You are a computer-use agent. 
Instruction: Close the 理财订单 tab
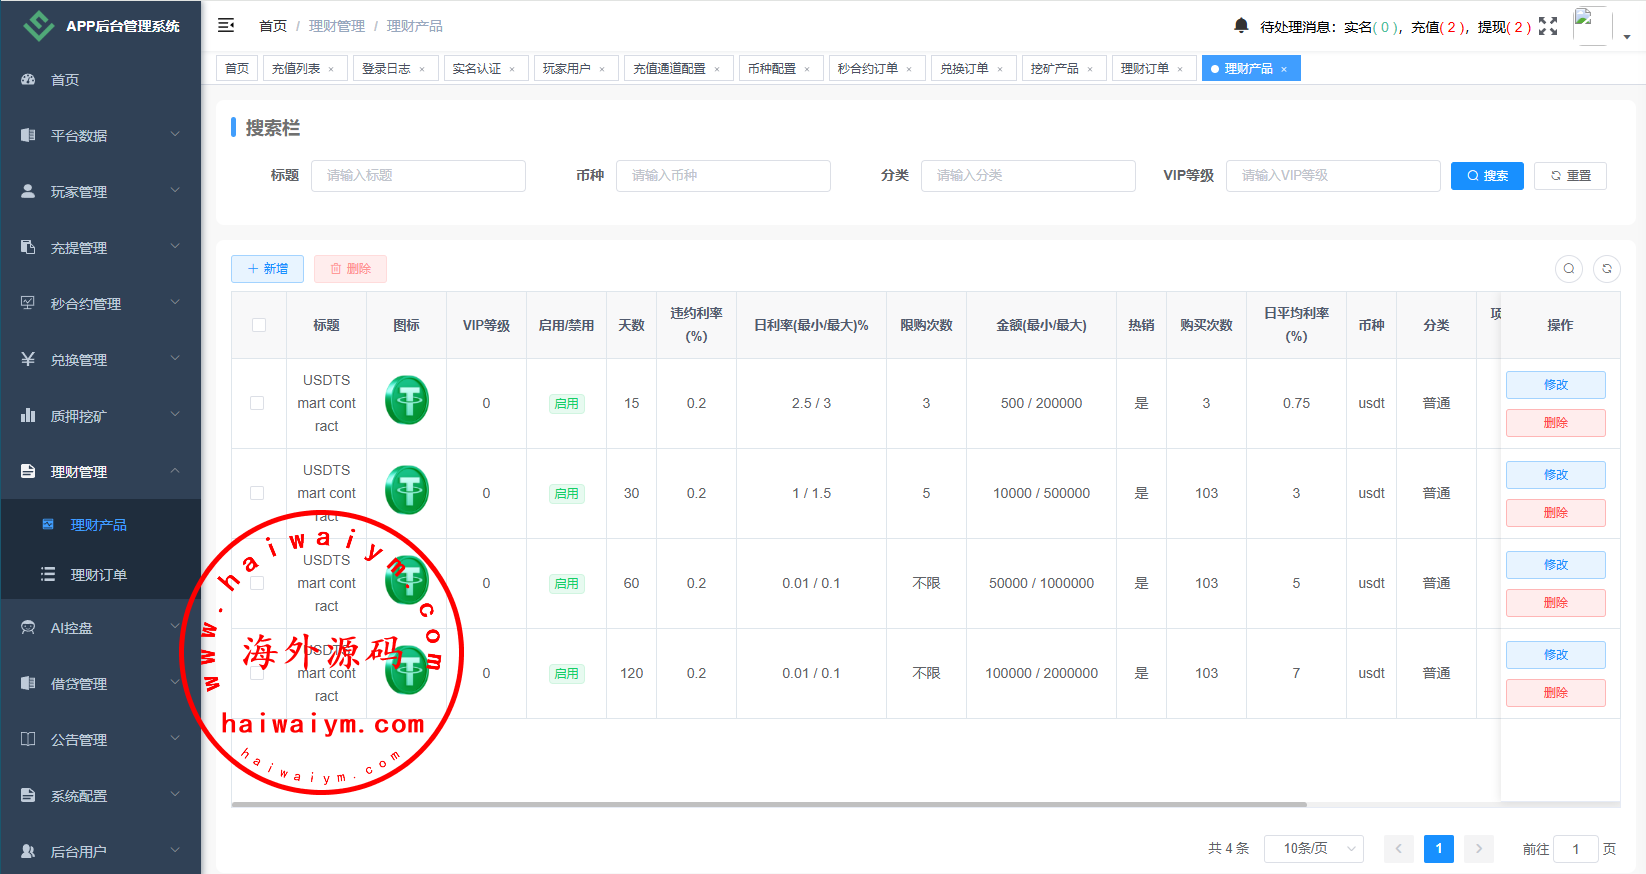1180,69
